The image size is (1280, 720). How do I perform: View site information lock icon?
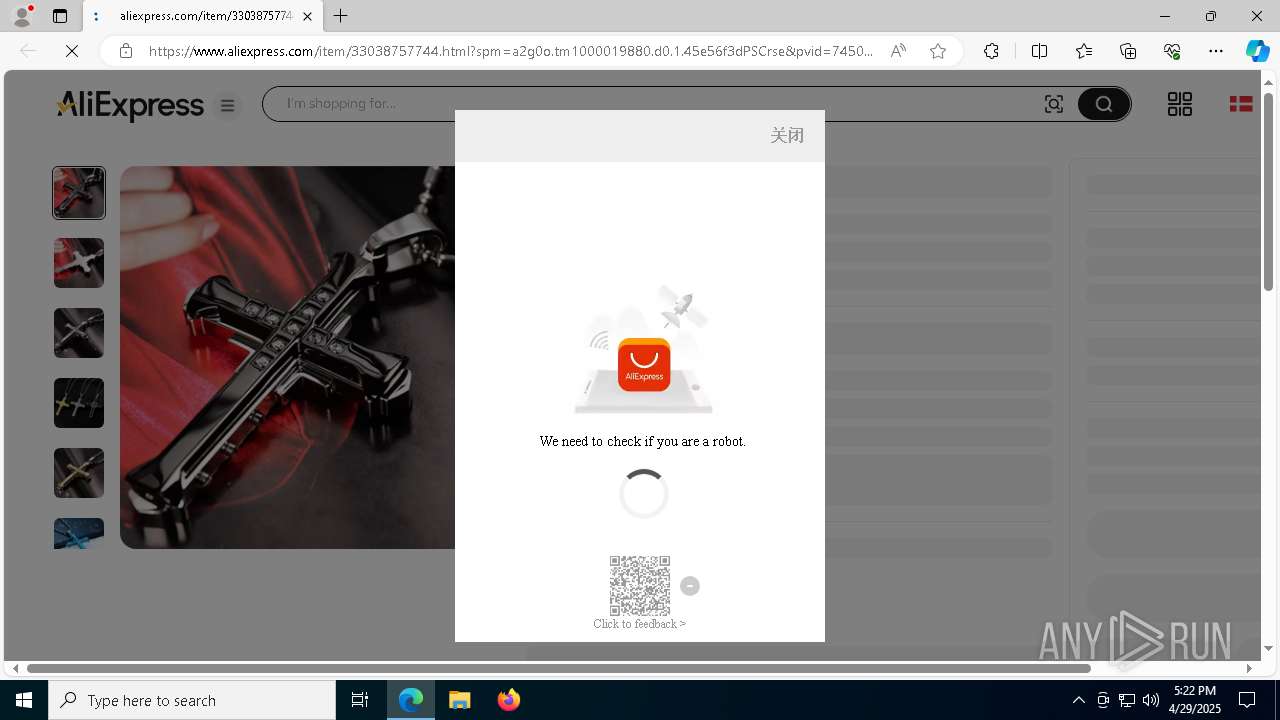pyautogui.click(x=126, y=51)
